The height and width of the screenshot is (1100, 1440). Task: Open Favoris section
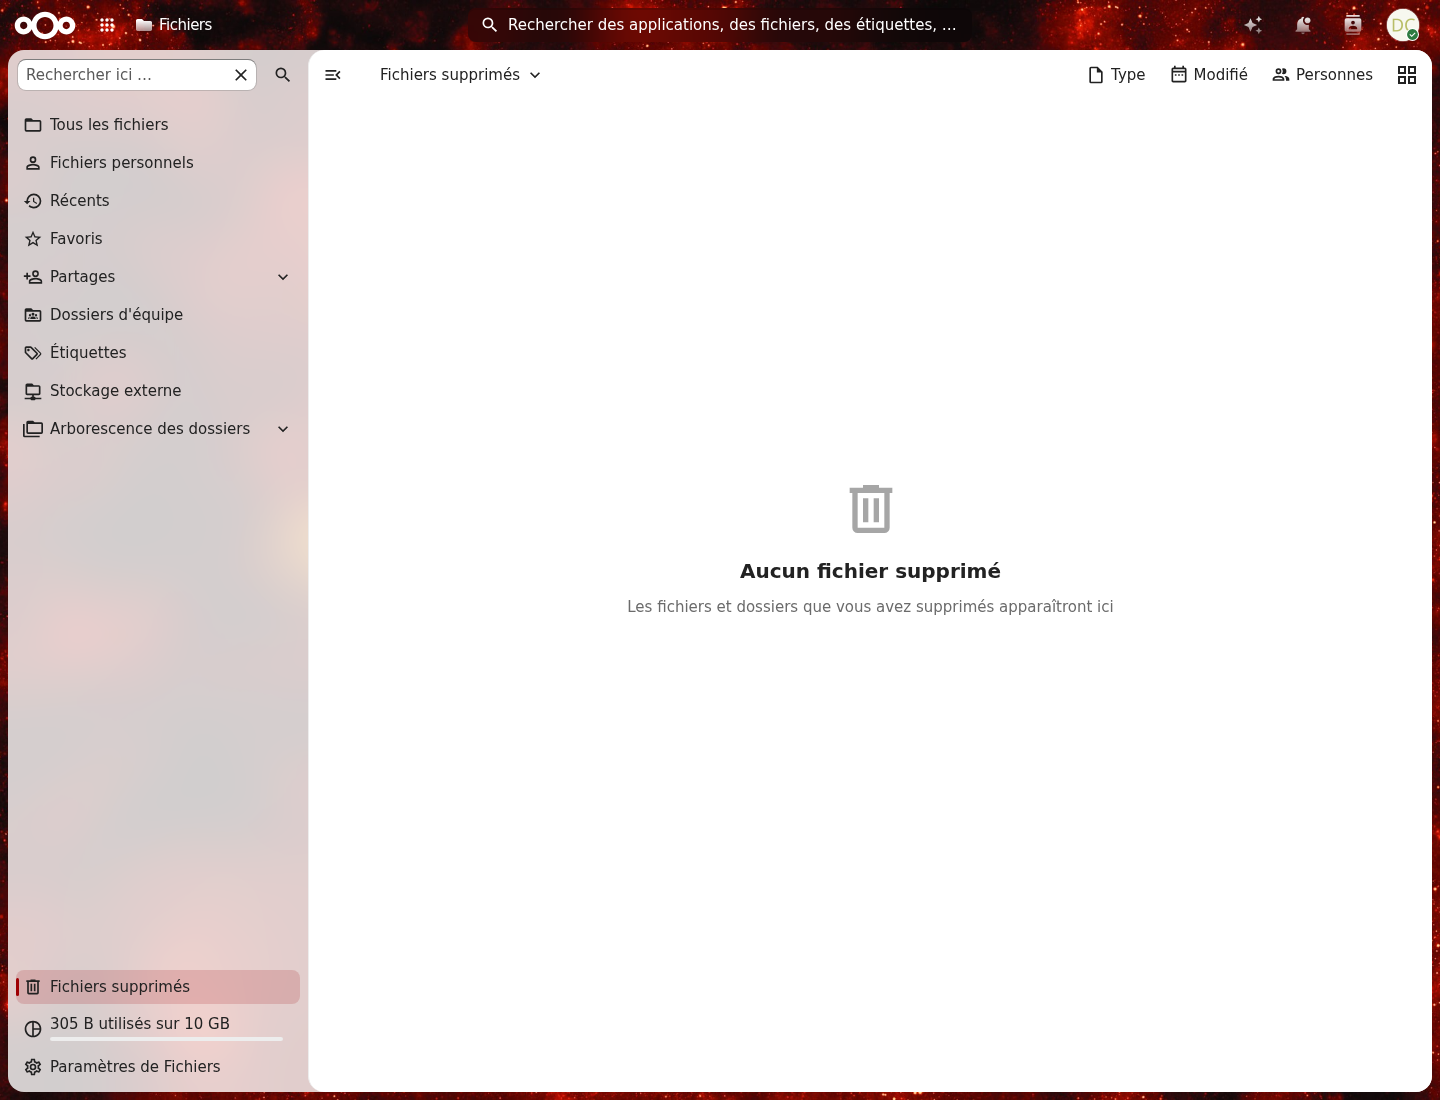pyautogui.click(x=158, y=239)
